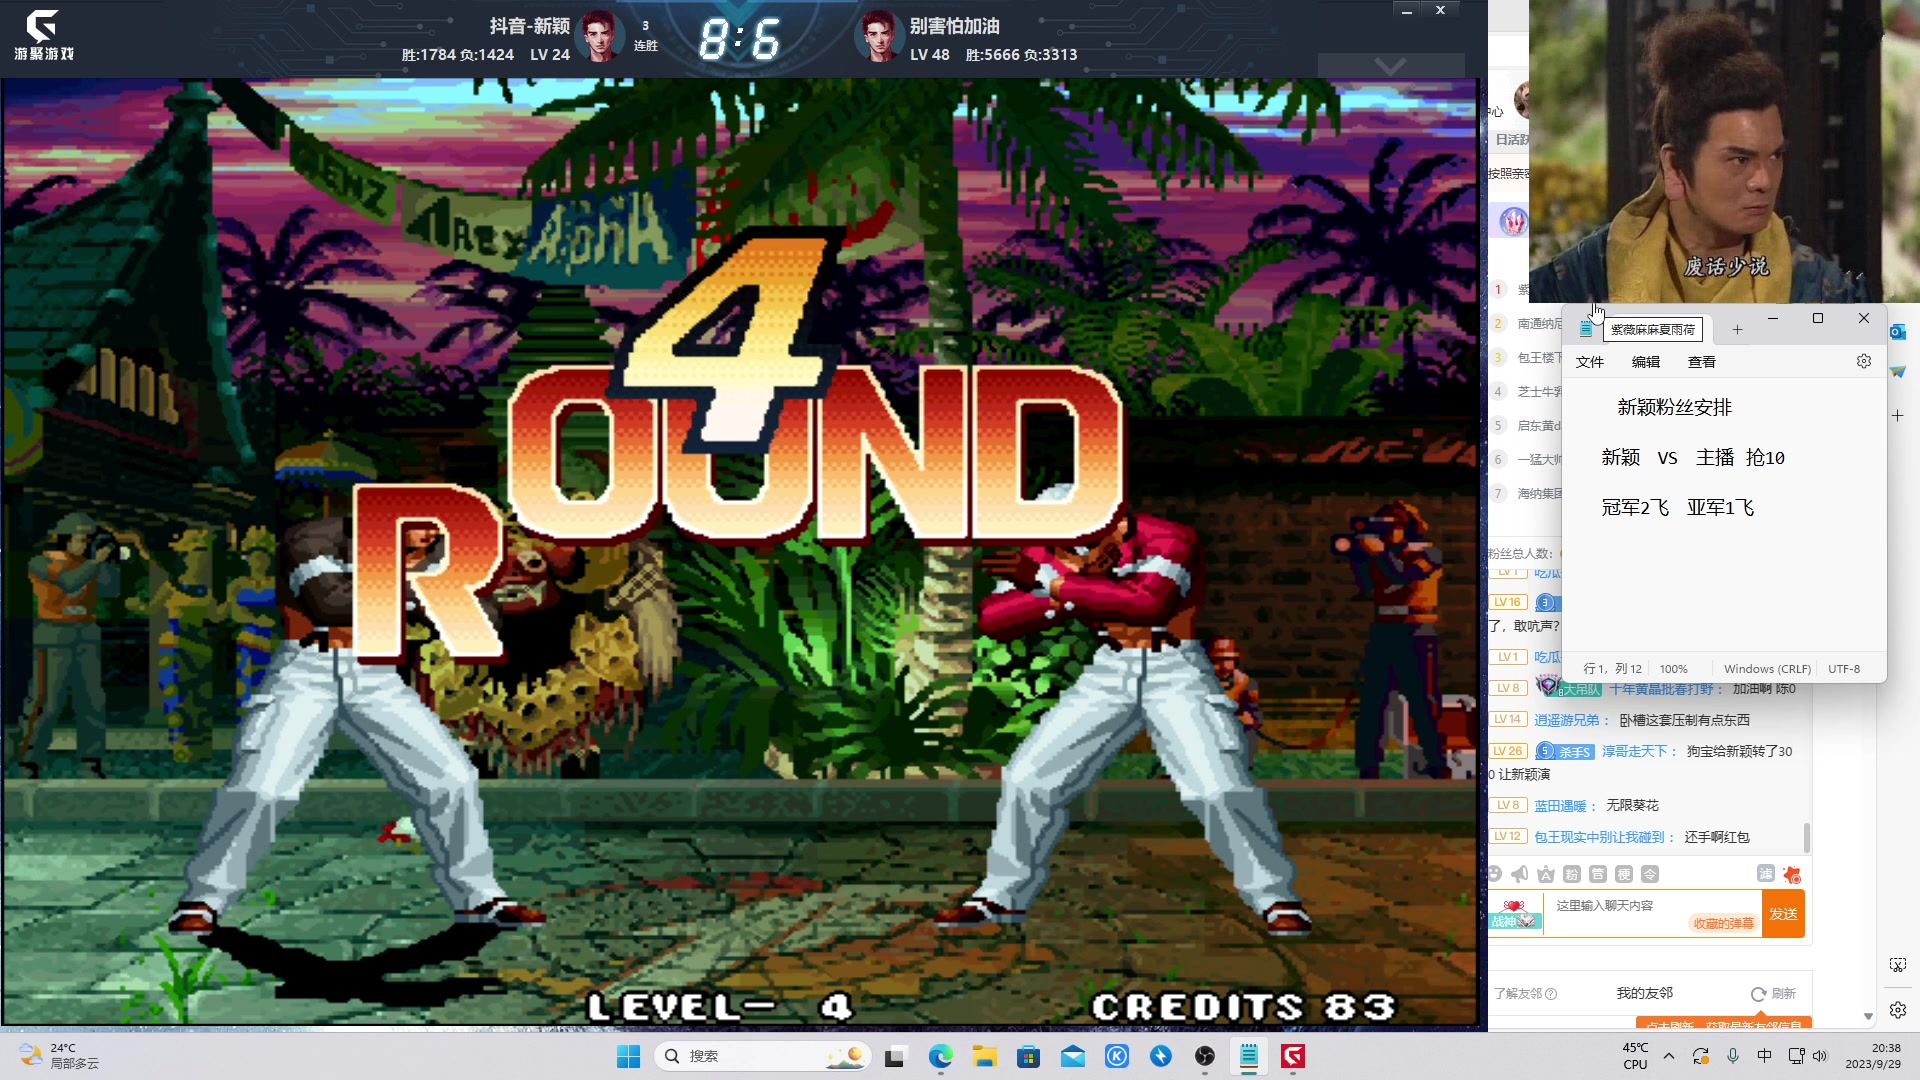Open the paper plane icon in the side panel

click(1898, 371)
